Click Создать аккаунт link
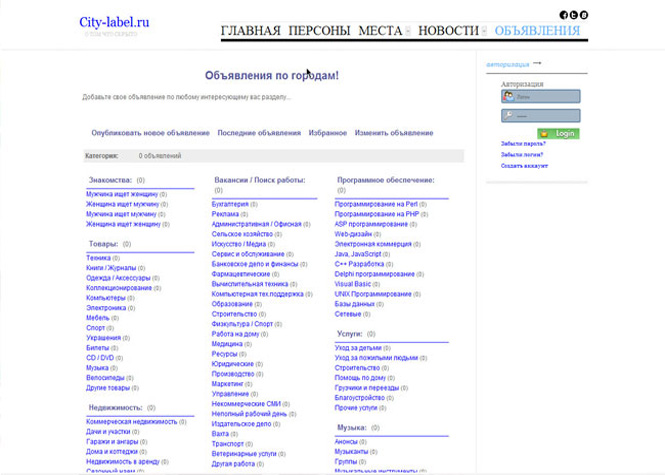 tap(526, 165)
